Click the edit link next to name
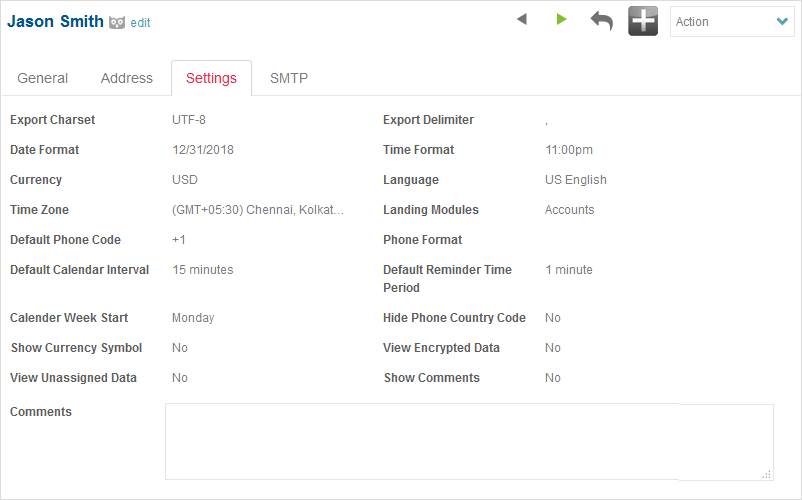The width and height of the screenshot is (802, 500). pos(140,23)
